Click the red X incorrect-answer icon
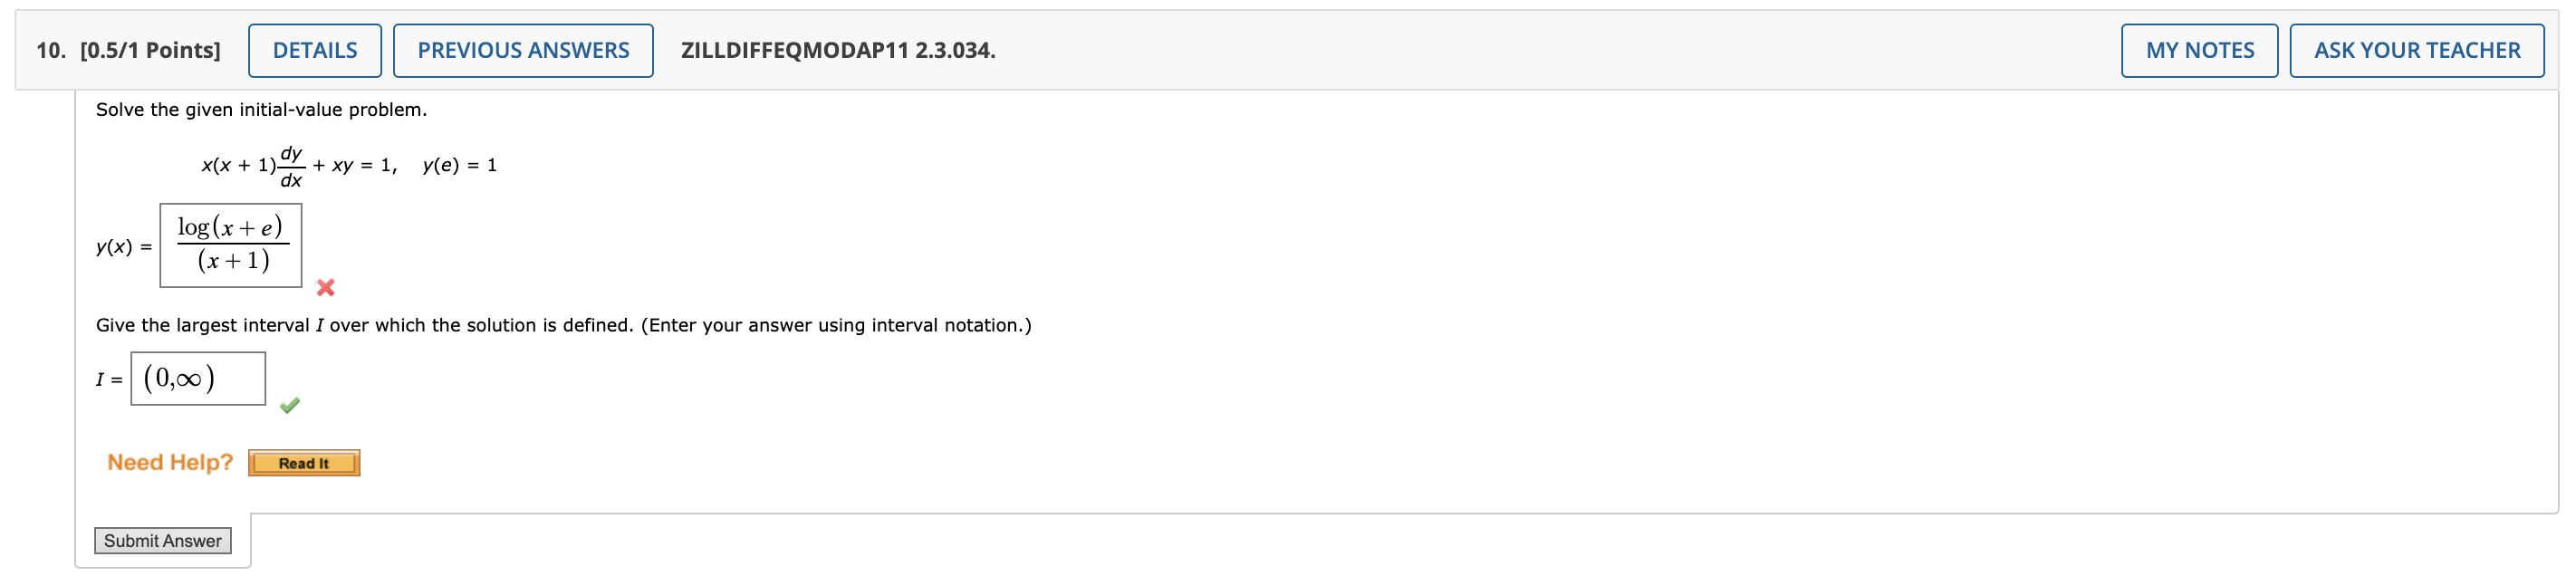Screen dimensions: 2576x576 (x=324, y=289)
